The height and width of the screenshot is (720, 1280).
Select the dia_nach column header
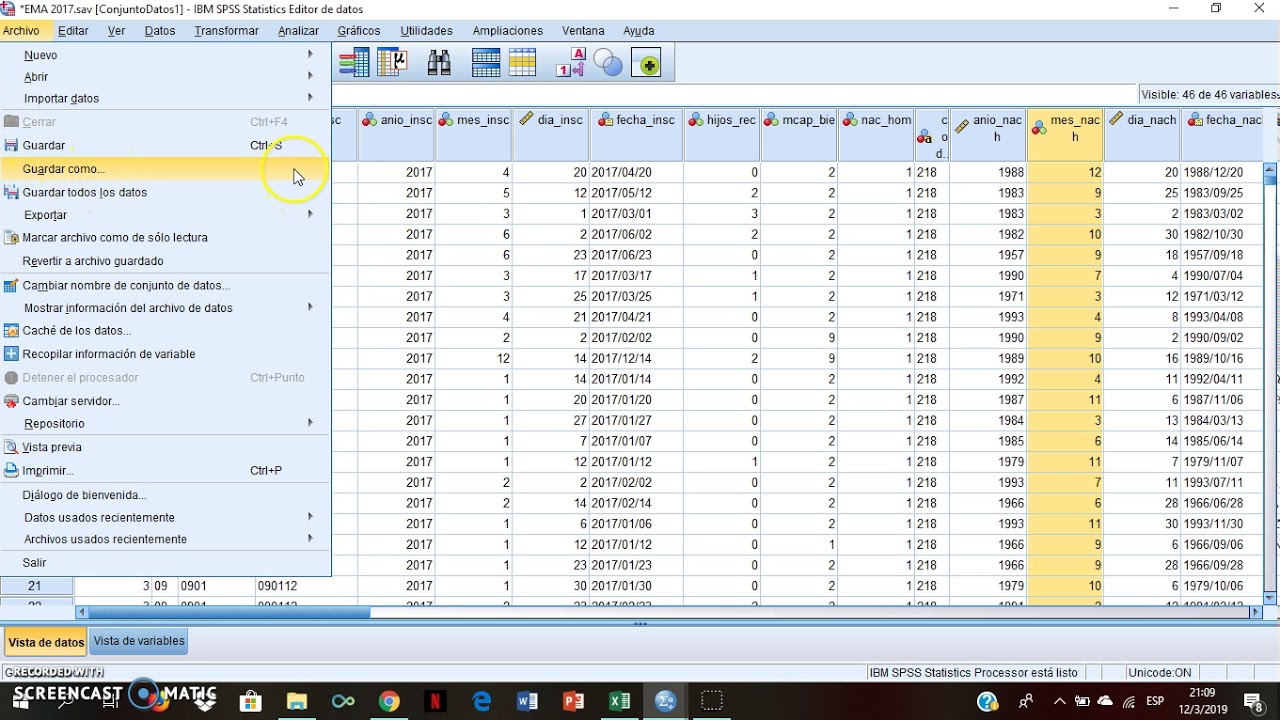pos(1142,135)
